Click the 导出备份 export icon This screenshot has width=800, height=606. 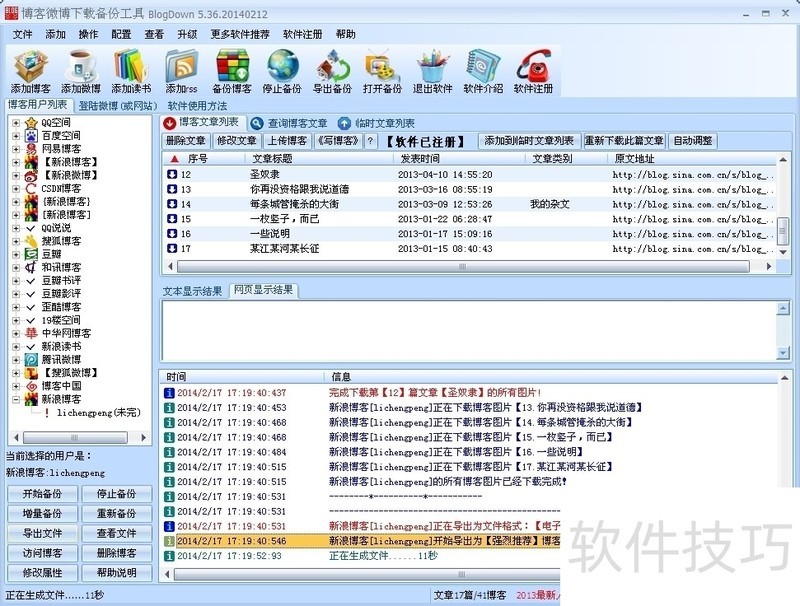(x=332, y=71)
